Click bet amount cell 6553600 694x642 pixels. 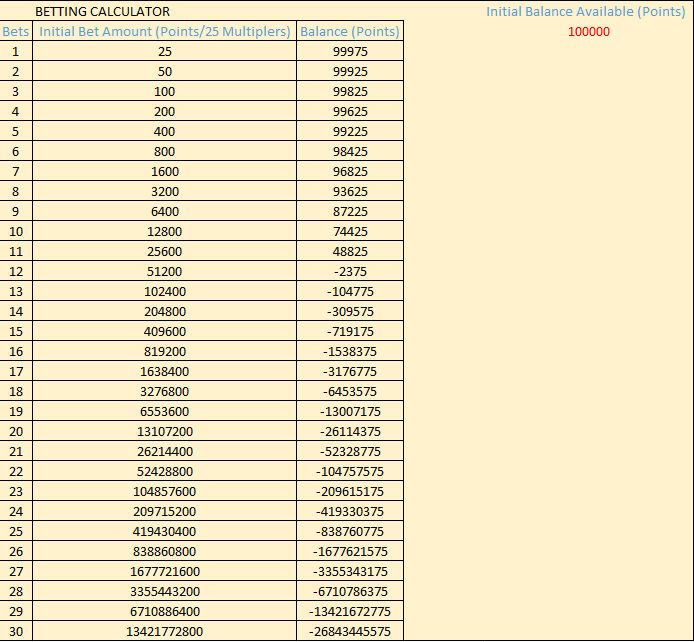pyautogui.click(x=165, y=411)
